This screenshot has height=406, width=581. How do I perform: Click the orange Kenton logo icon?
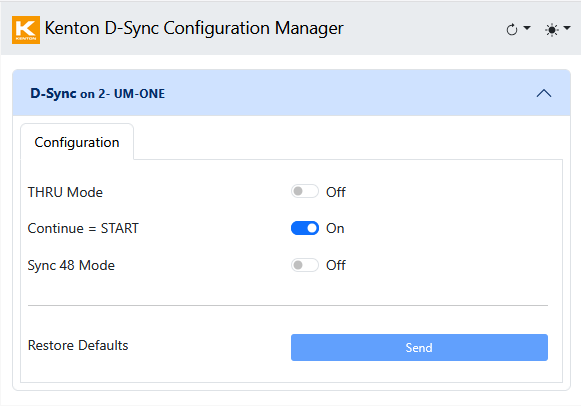(x=26, y=30)
